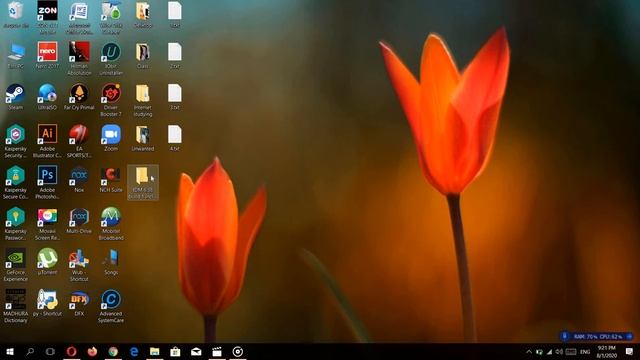Select the Nox Multi-Drive shortcut
This screenshot has height=360, width=640.
pos(79,221)
